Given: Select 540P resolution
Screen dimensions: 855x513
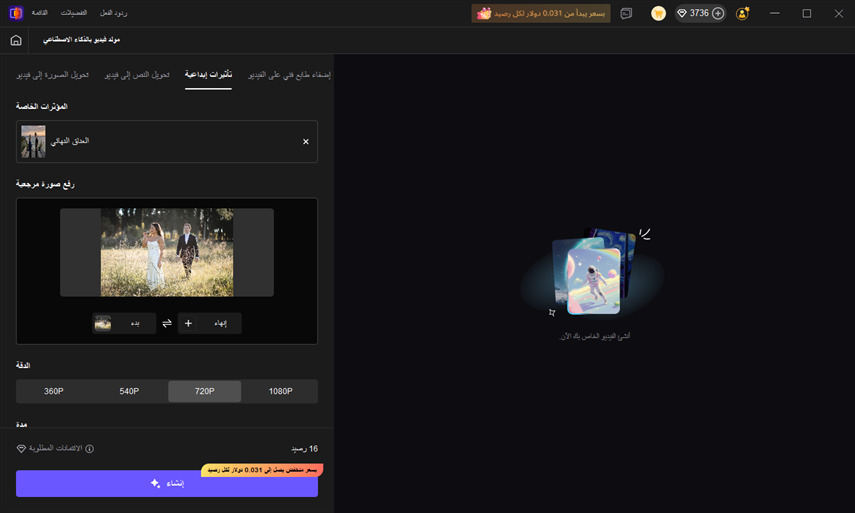Looking at the screenshot, I should (129, 391).
